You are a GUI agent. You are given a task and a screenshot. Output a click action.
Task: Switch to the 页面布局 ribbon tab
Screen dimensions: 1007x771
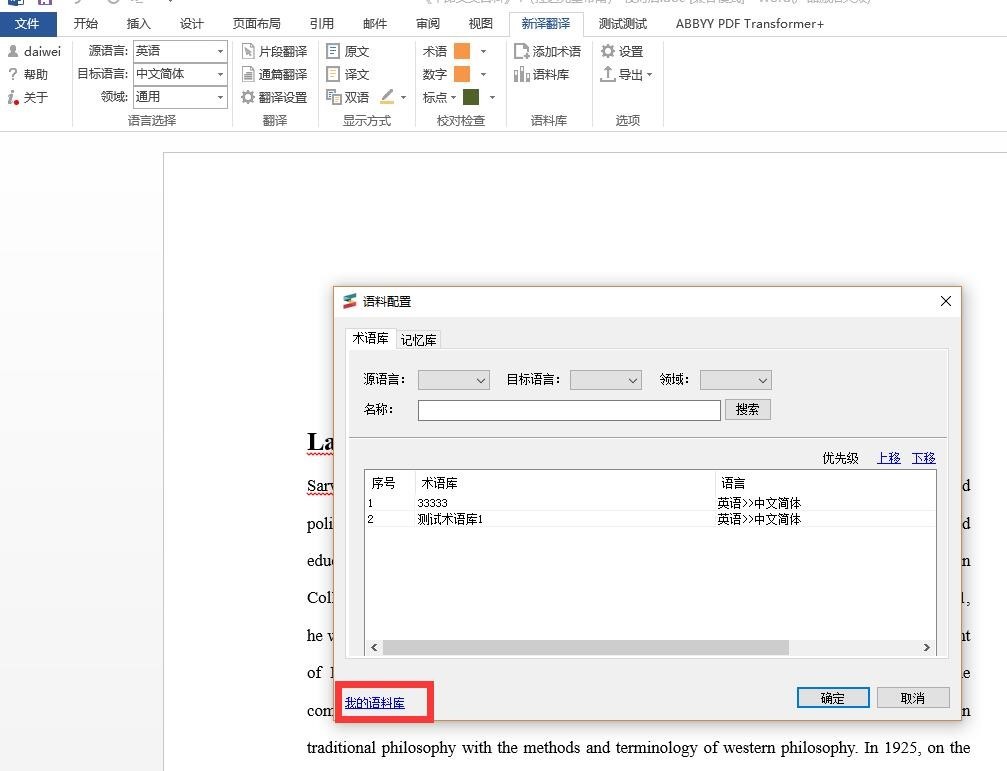coord(256,24)
